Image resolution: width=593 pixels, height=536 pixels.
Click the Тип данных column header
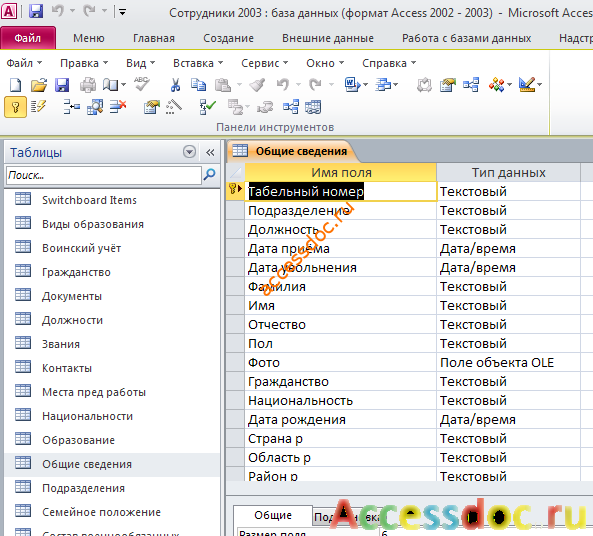[x=508, y=172]
